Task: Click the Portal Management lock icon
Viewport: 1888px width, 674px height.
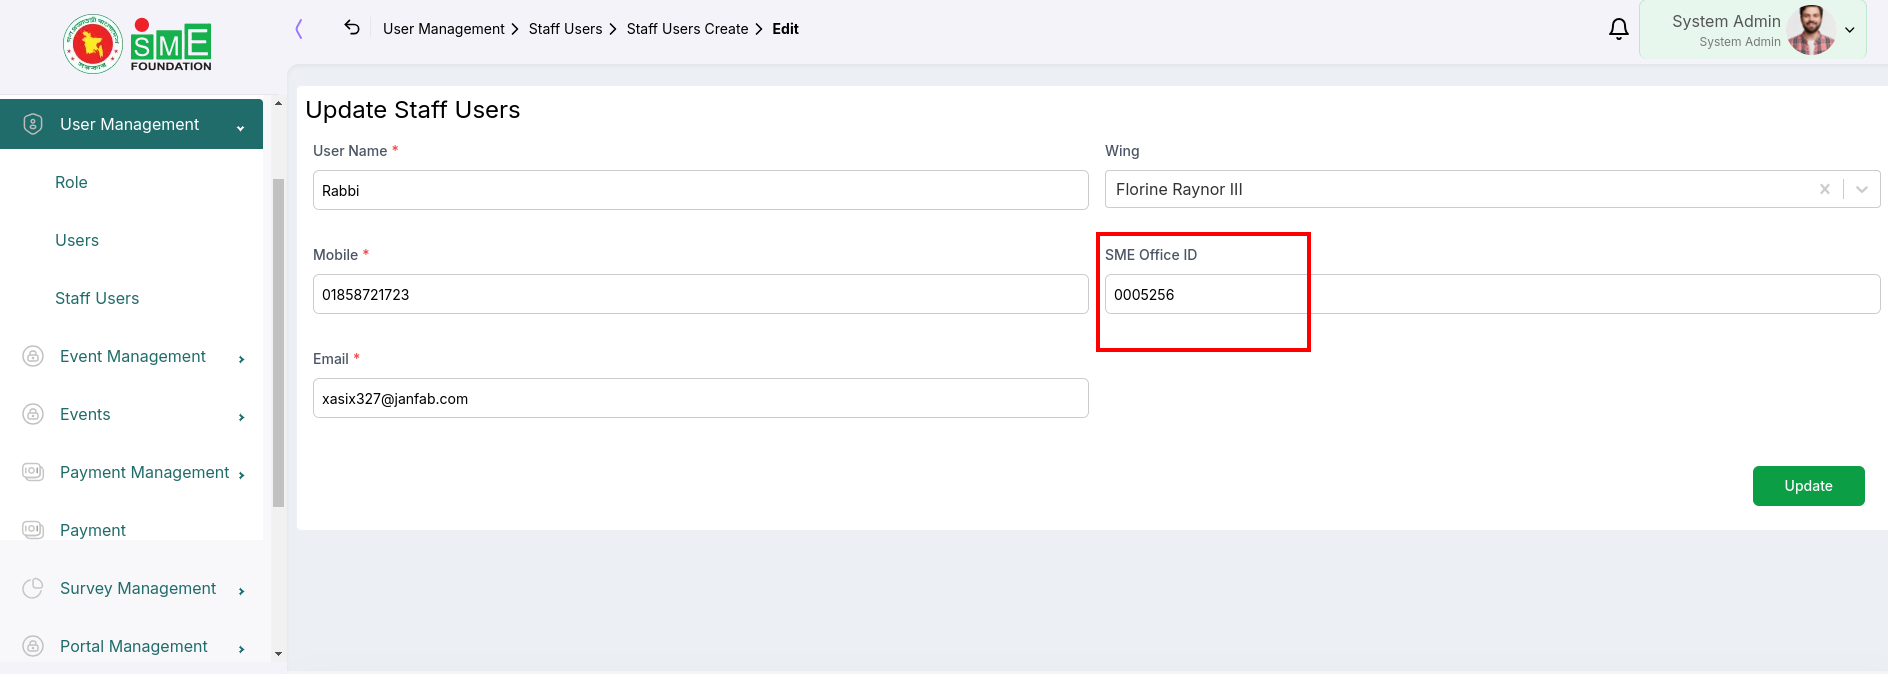Action: pos(33,646)
